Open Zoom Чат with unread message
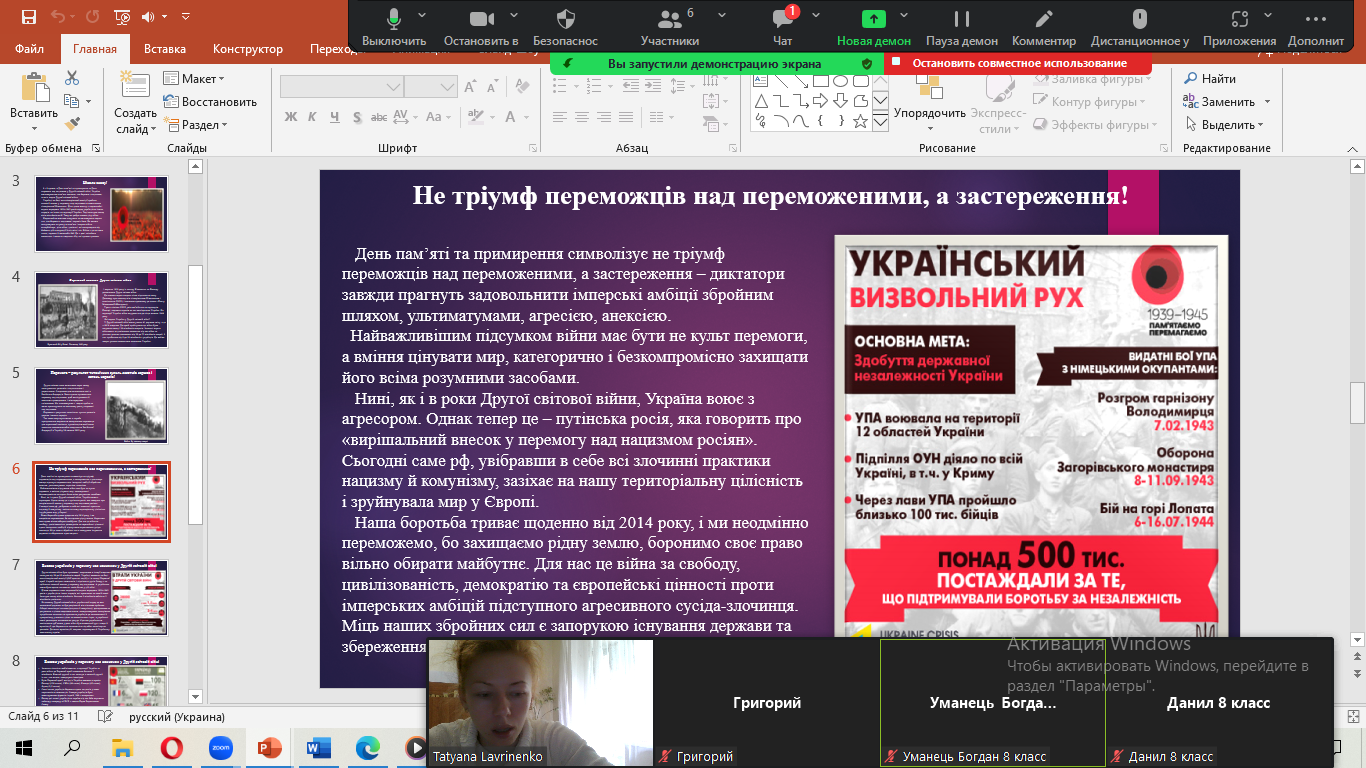Viewport: 1366px width, 768px height. (783, 26)
